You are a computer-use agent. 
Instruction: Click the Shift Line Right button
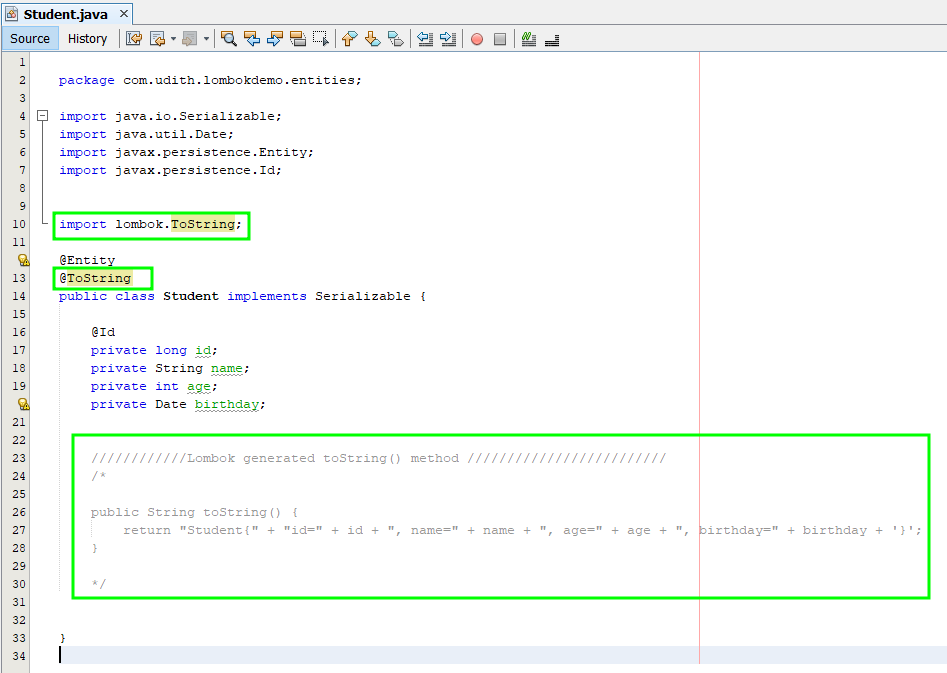click(x=447, y=38)
